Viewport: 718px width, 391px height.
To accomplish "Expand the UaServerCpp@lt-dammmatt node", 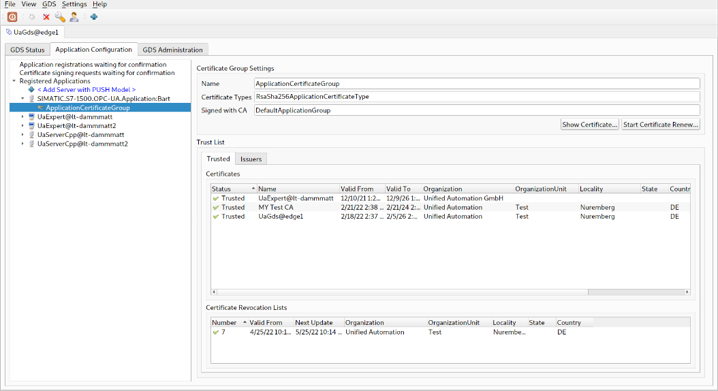I will (22, 135).
